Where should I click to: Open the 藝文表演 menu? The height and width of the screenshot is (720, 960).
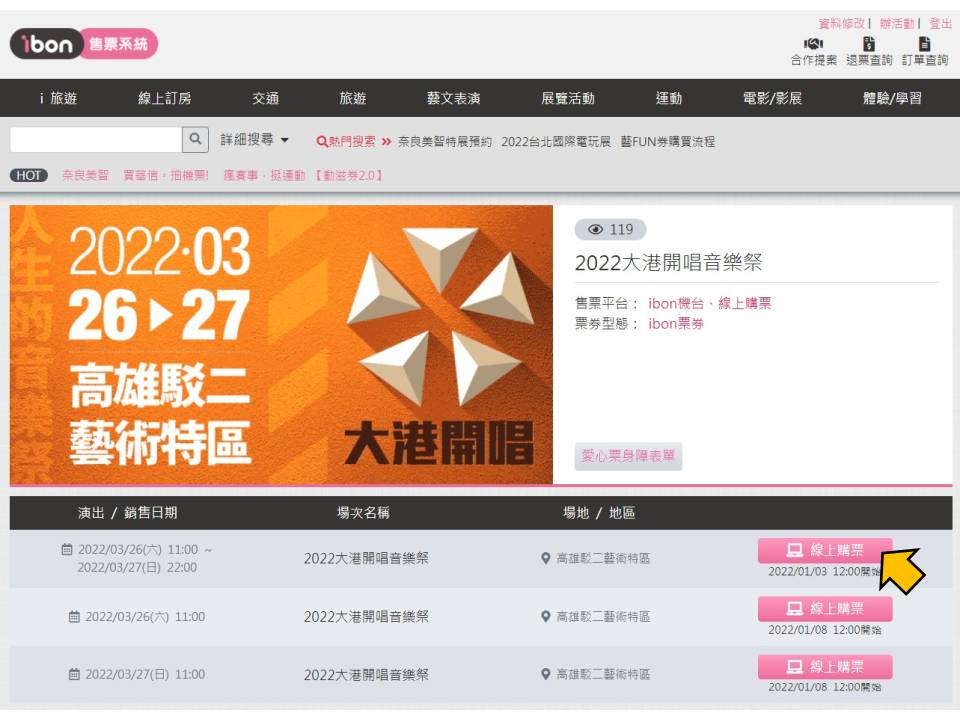tap(454, 98)
